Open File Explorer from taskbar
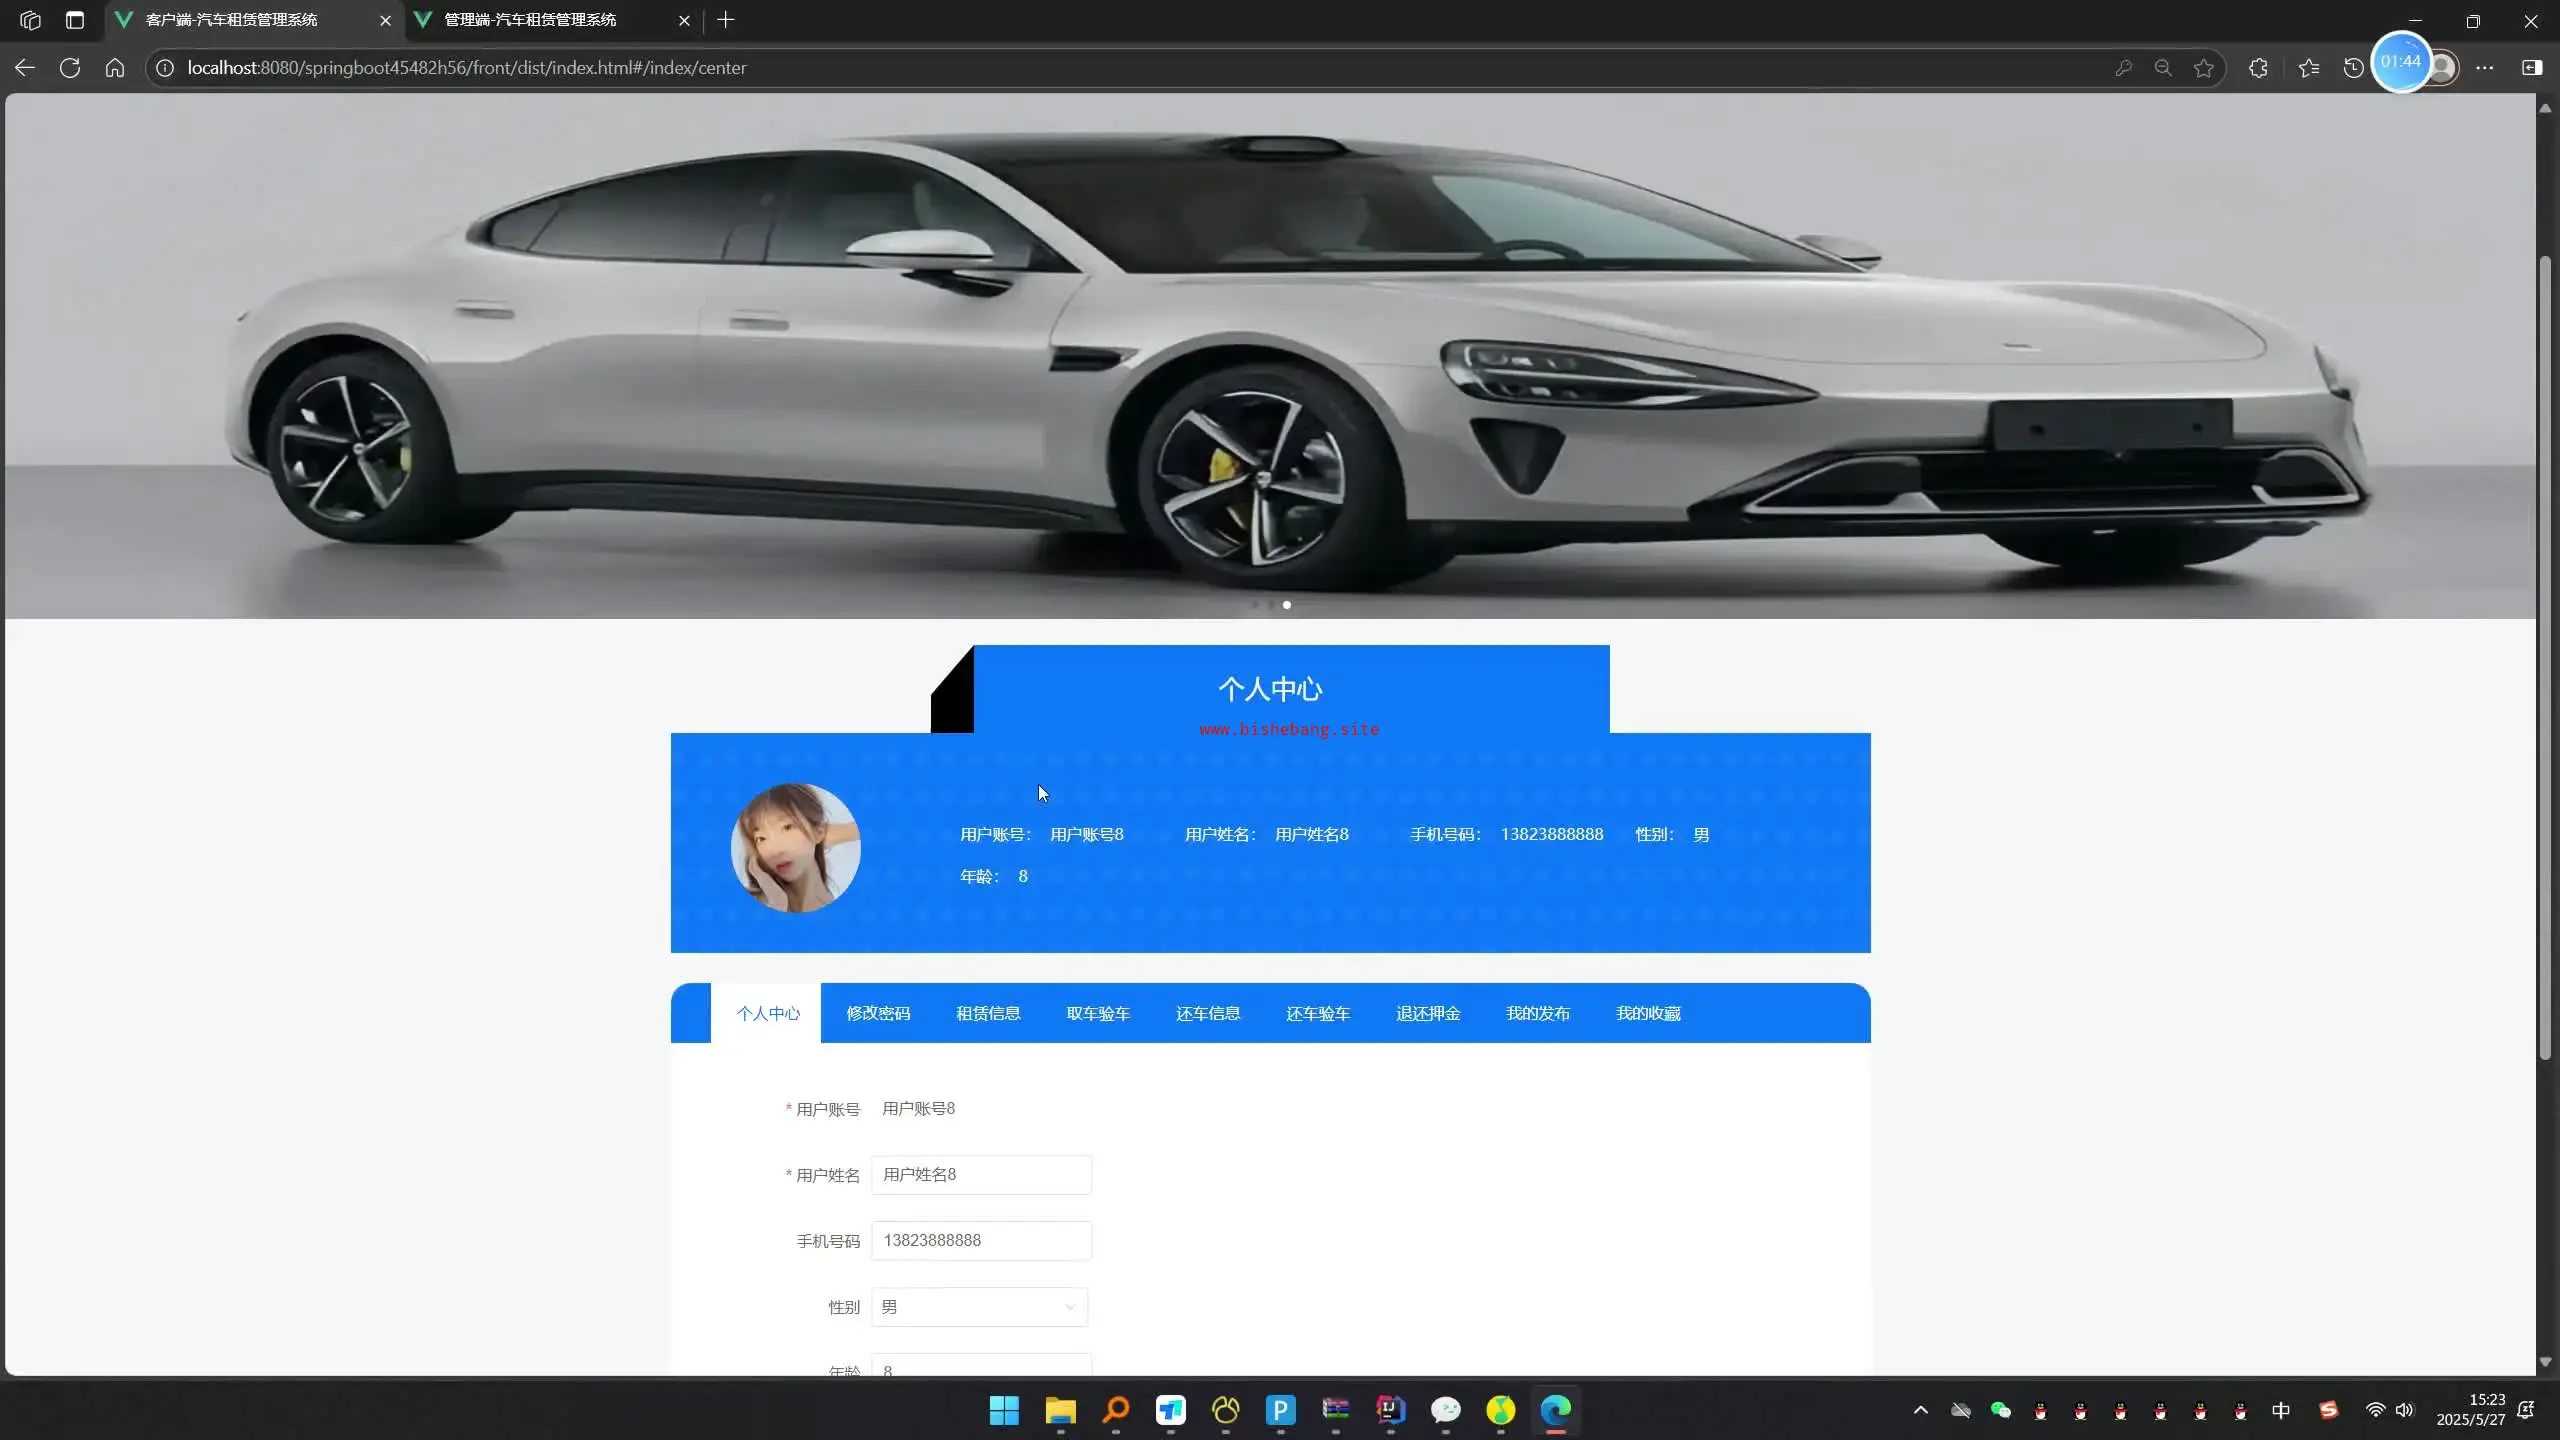This screenshot has width=2560, height=1440. pyautogui.click(x=1060, y=1410)
